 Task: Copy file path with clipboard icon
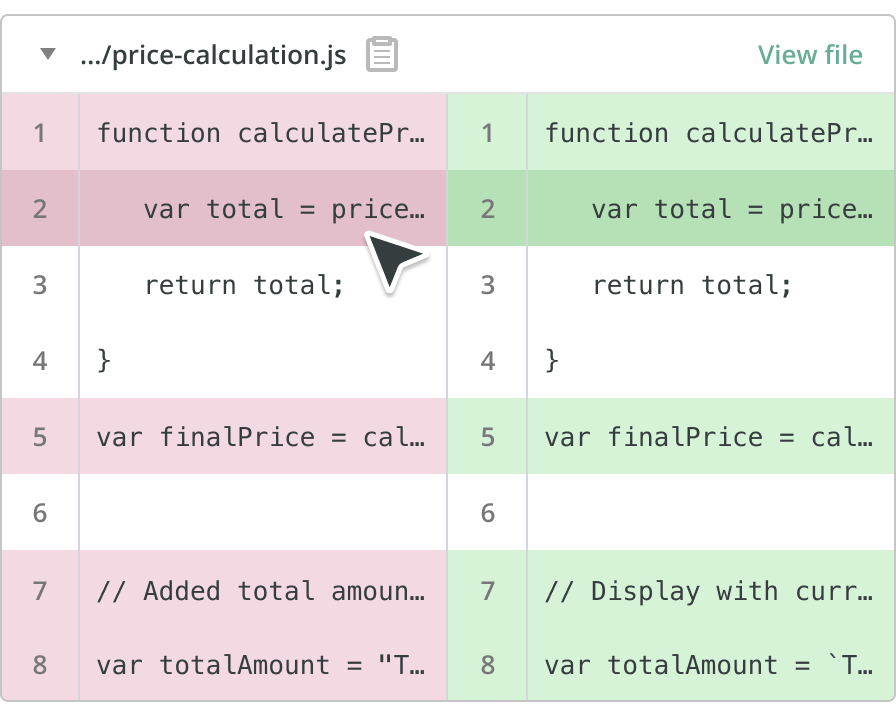click(382, 54)
